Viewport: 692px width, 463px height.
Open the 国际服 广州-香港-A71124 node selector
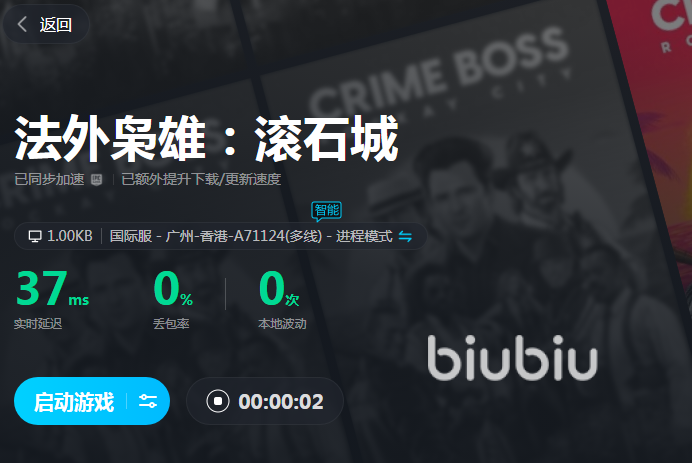click(216, 236)
